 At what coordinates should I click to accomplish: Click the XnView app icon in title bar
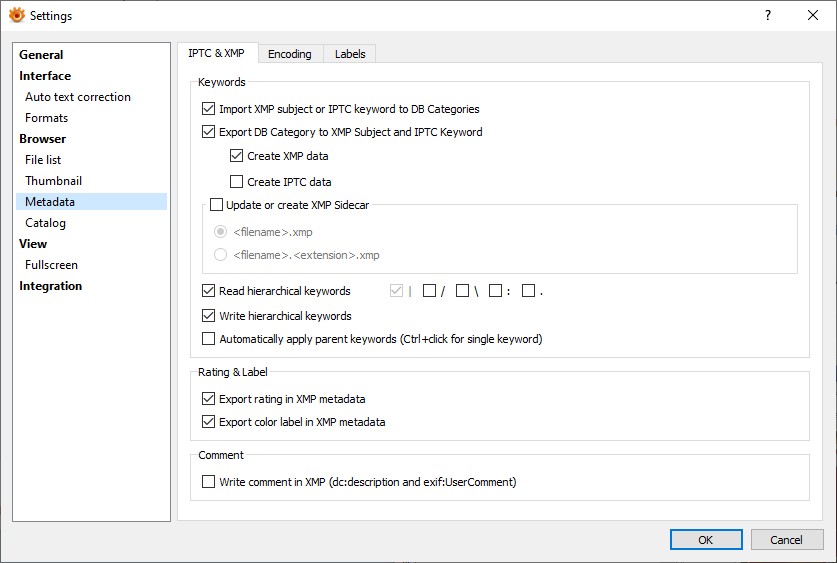16,15
